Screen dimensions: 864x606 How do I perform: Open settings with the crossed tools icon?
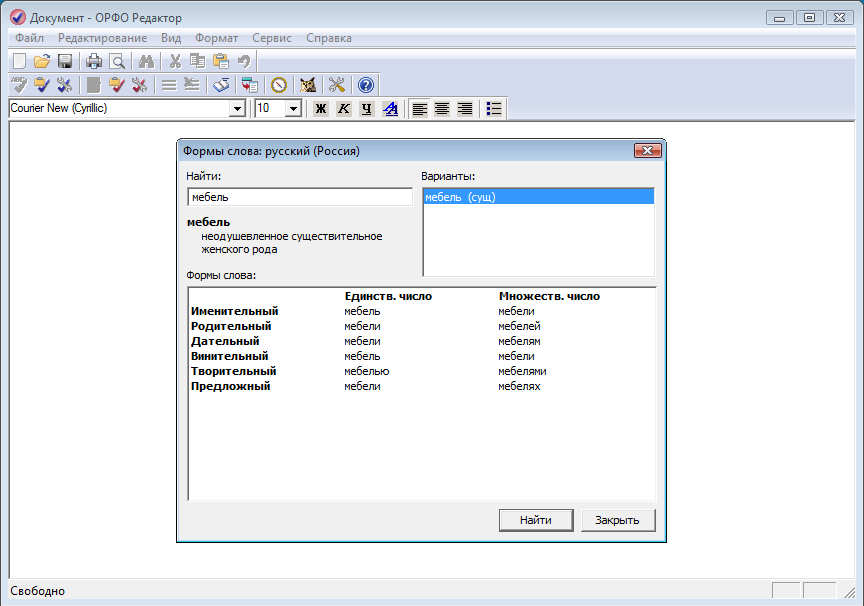[337, 85]
